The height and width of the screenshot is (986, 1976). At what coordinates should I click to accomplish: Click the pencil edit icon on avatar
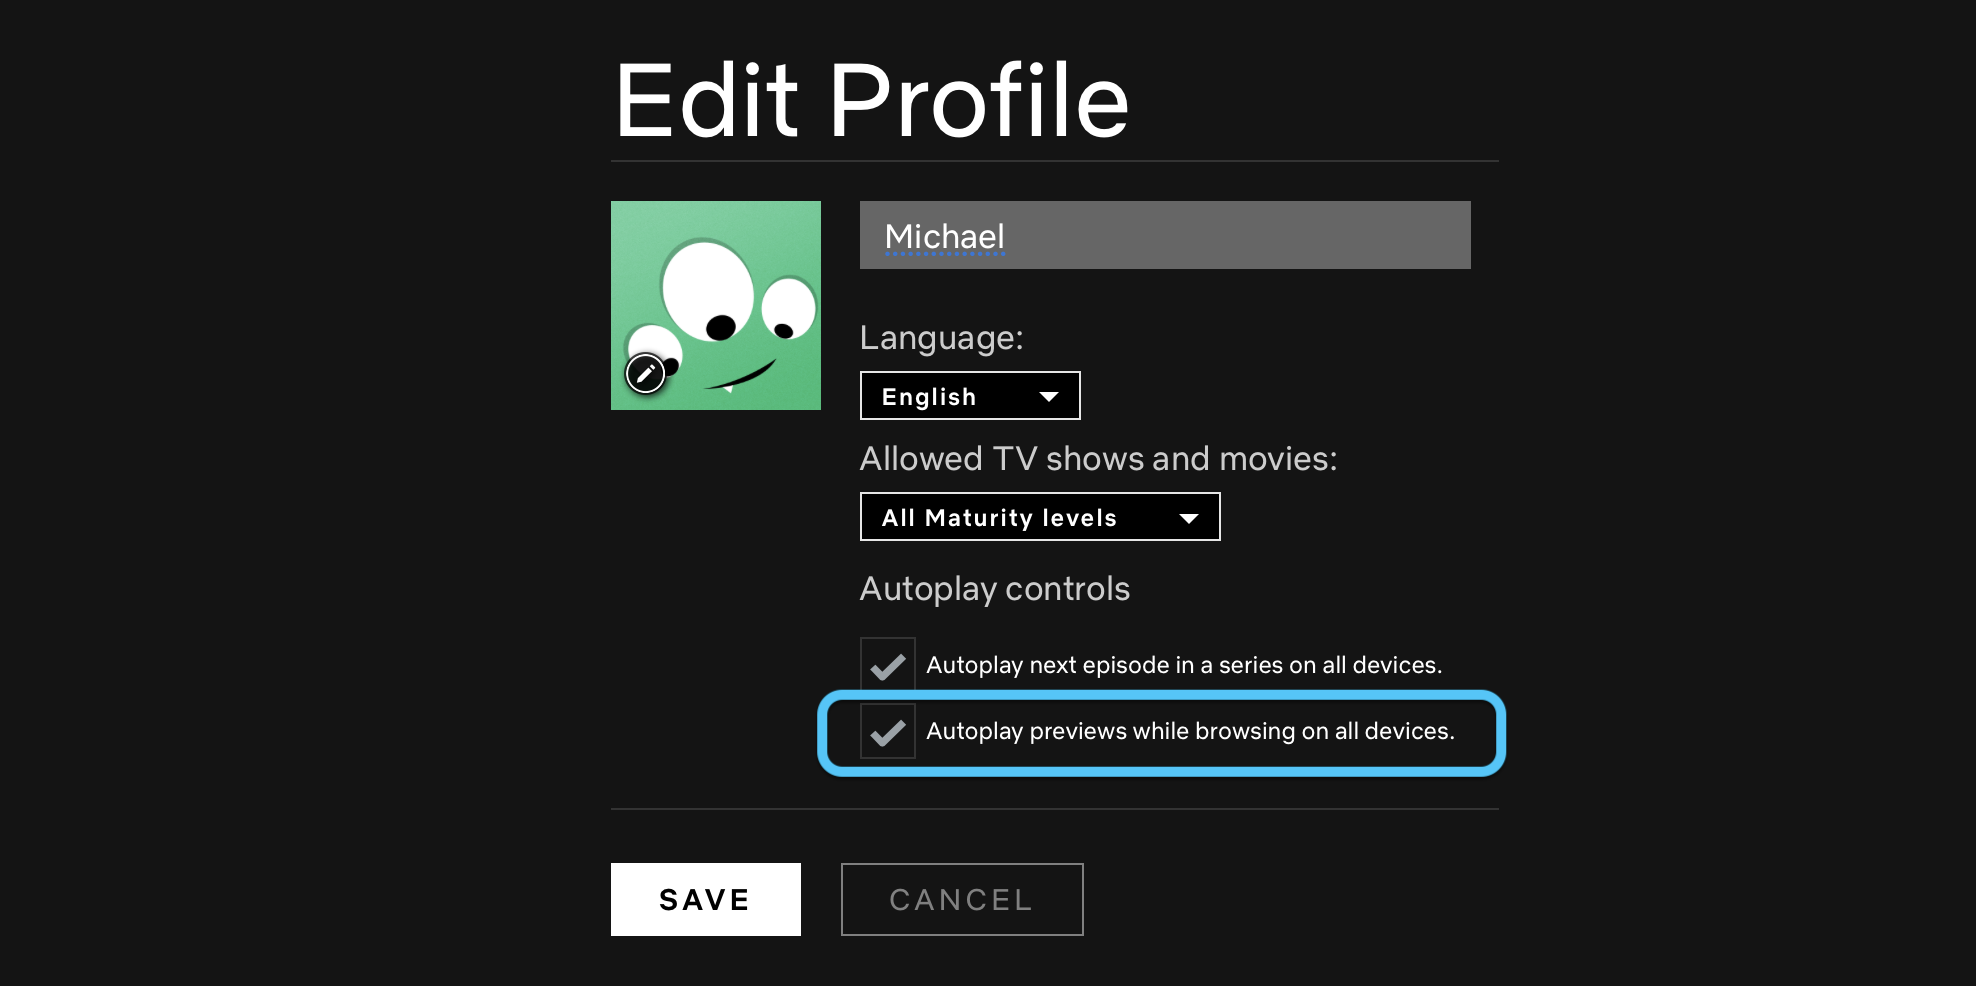[x=645, y=374]
